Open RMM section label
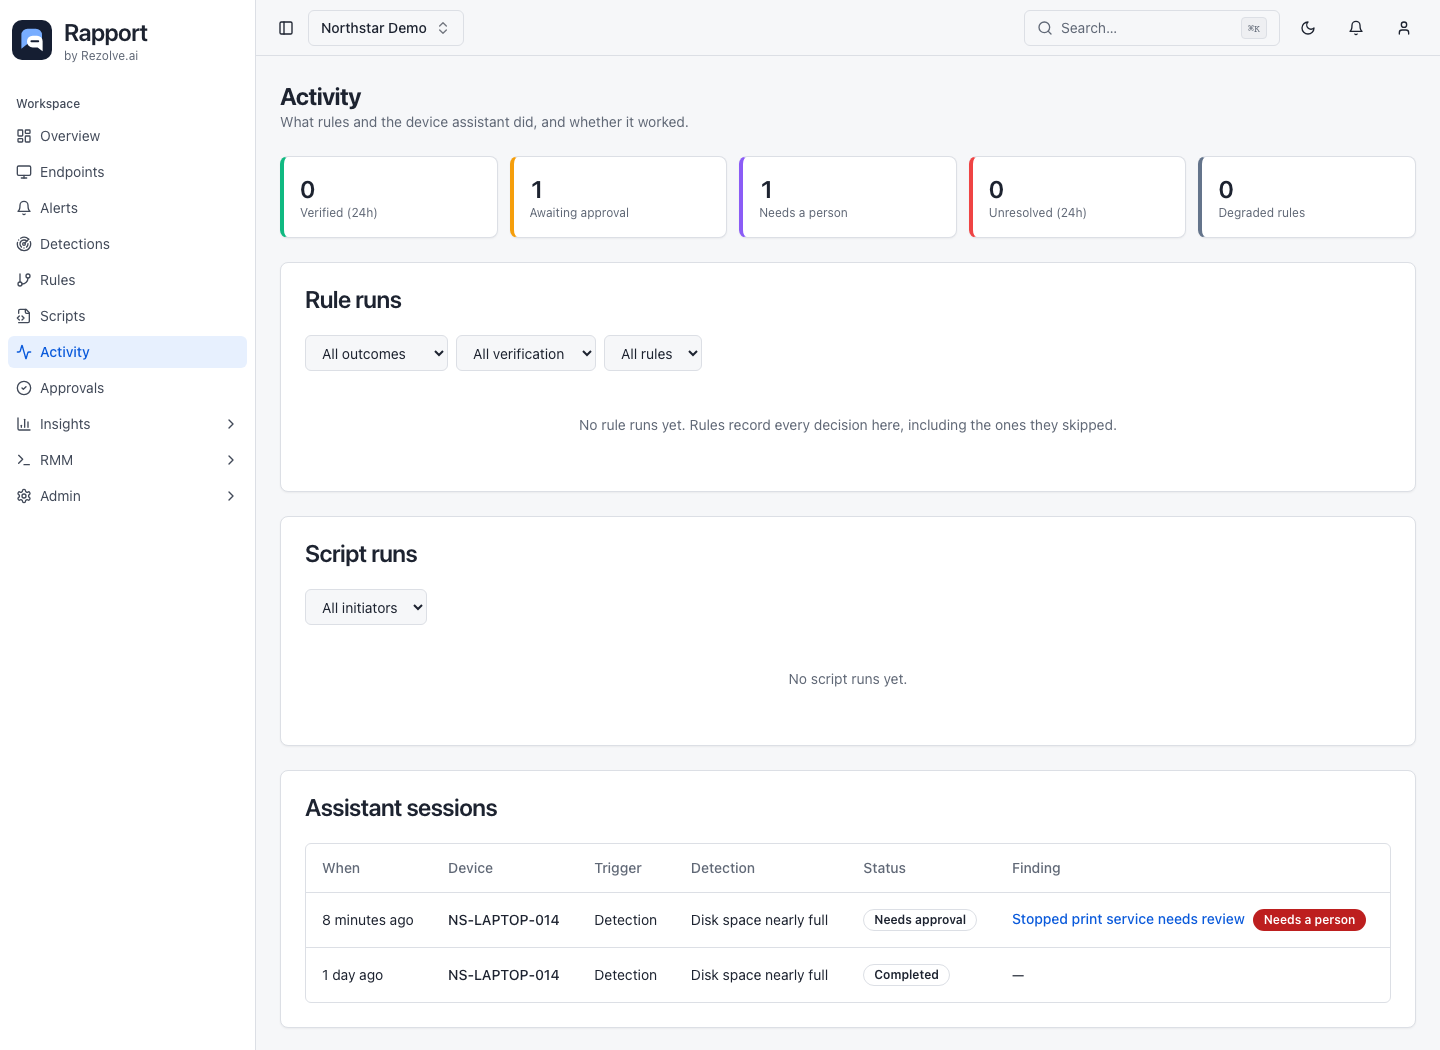1440x1050 pixels. coord(56,460)
